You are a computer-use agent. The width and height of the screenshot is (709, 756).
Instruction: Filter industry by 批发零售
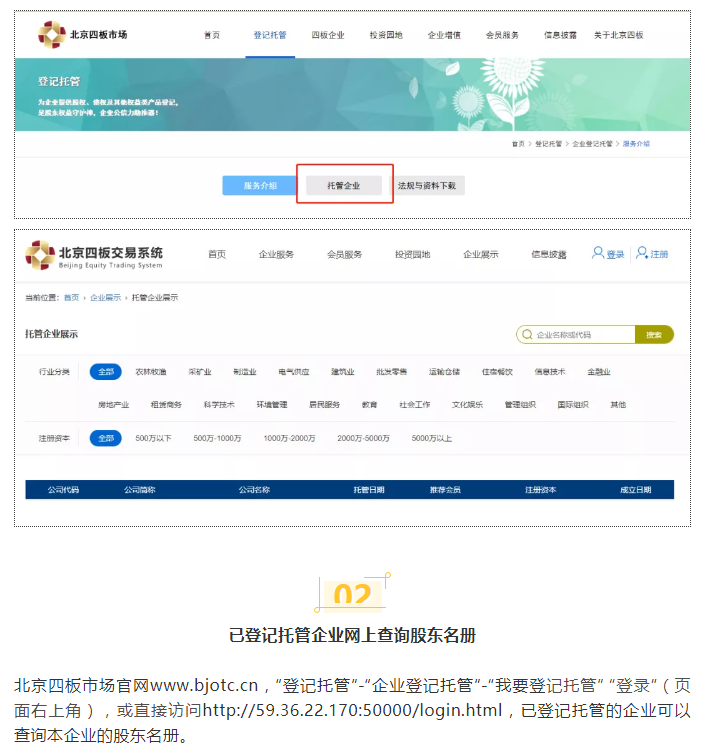(392, 372)
